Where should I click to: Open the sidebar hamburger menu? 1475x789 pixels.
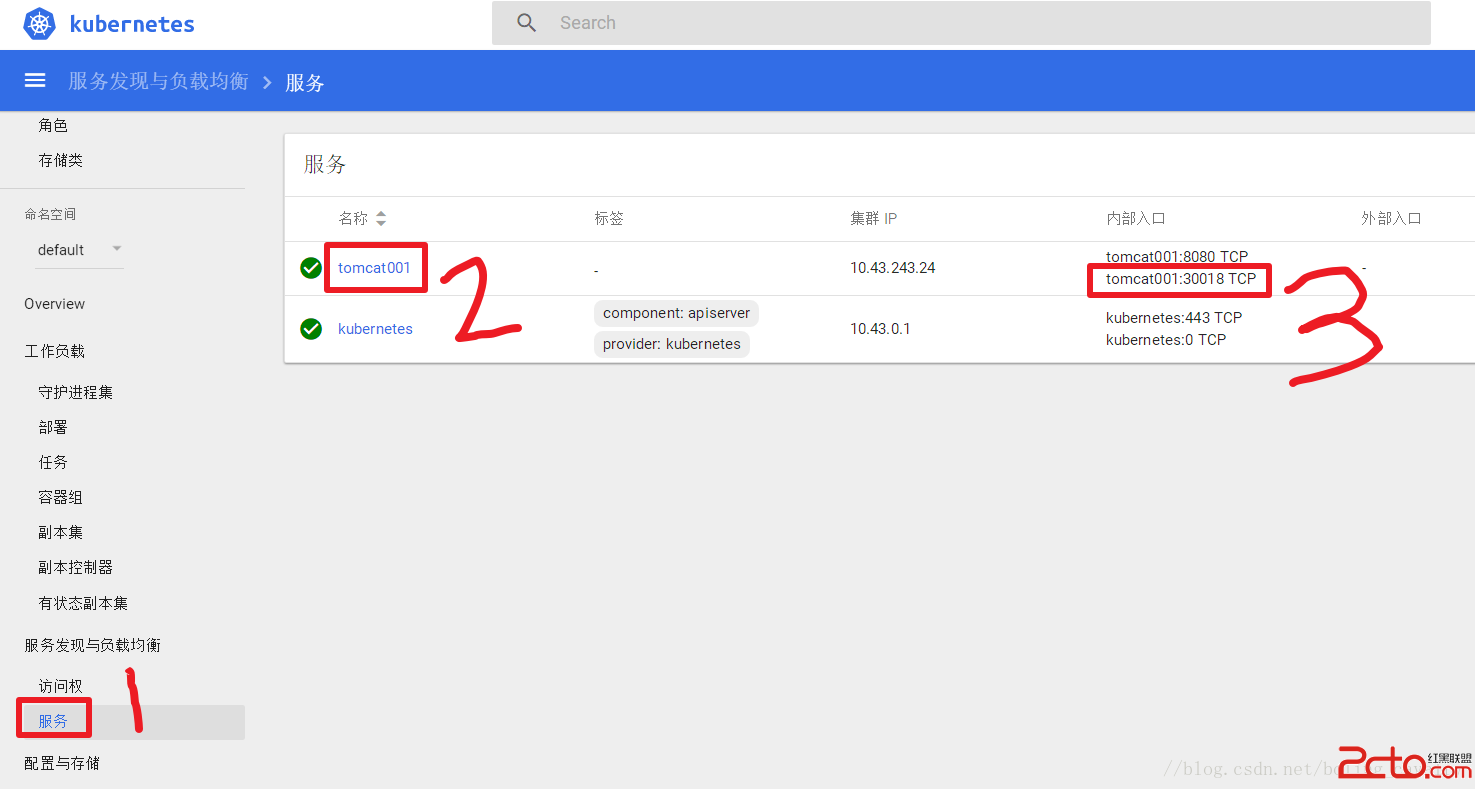(35, 80)
